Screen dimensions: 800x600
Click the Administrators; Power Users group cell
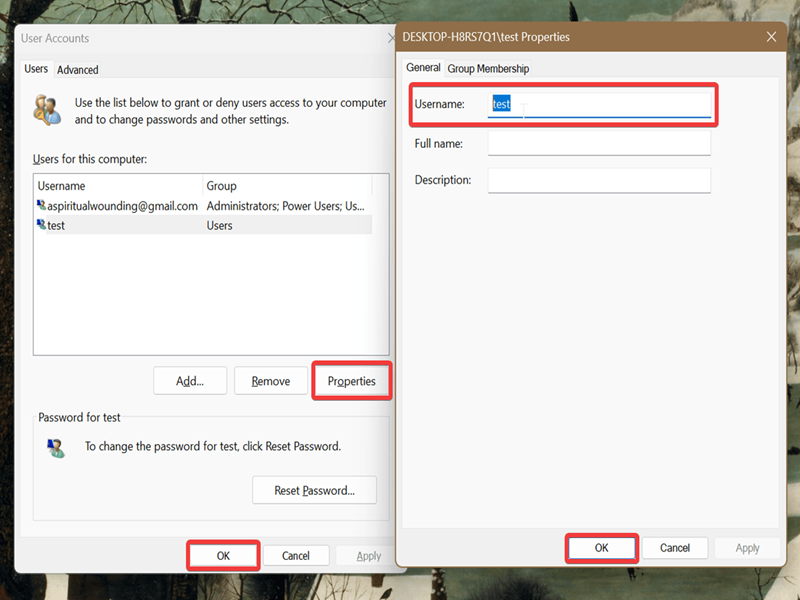pos(285,206)
